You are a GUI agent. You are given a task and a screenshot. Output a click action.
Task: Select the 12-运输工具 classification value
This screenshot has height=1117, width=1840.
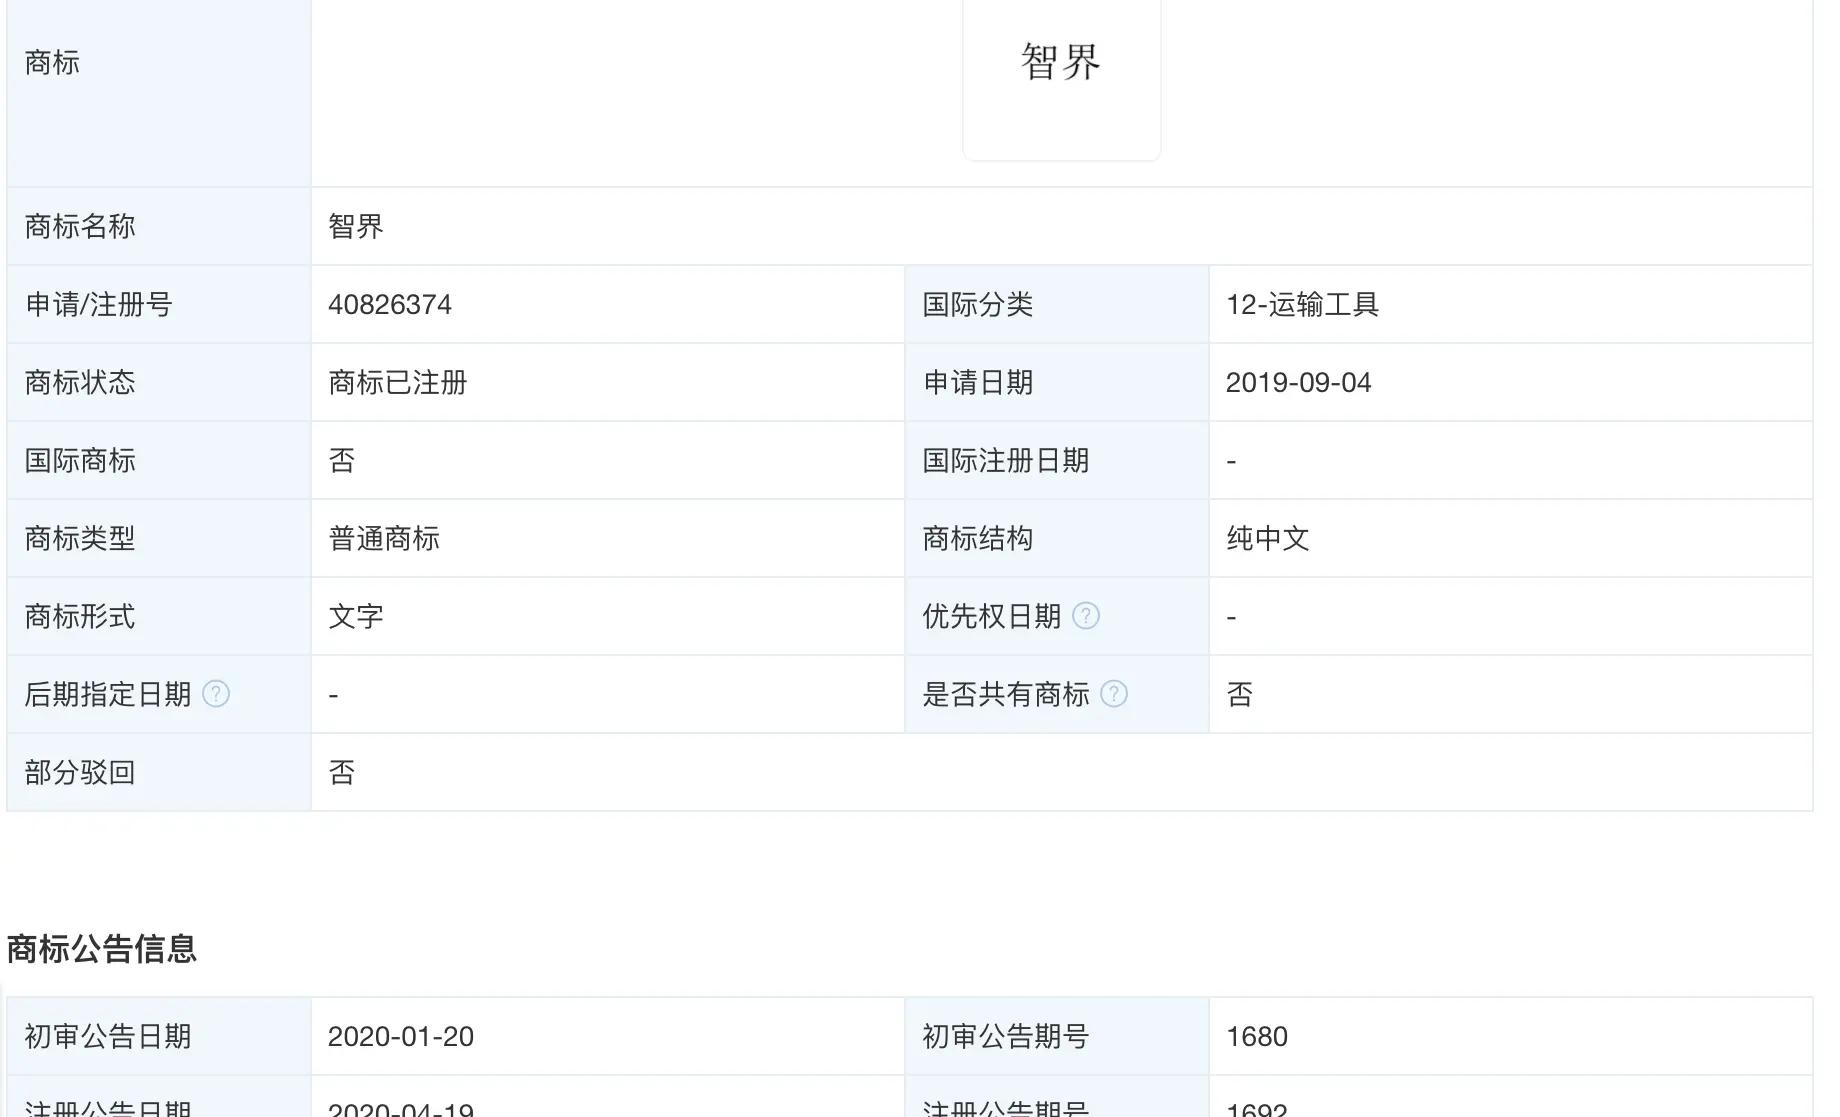1302,304
